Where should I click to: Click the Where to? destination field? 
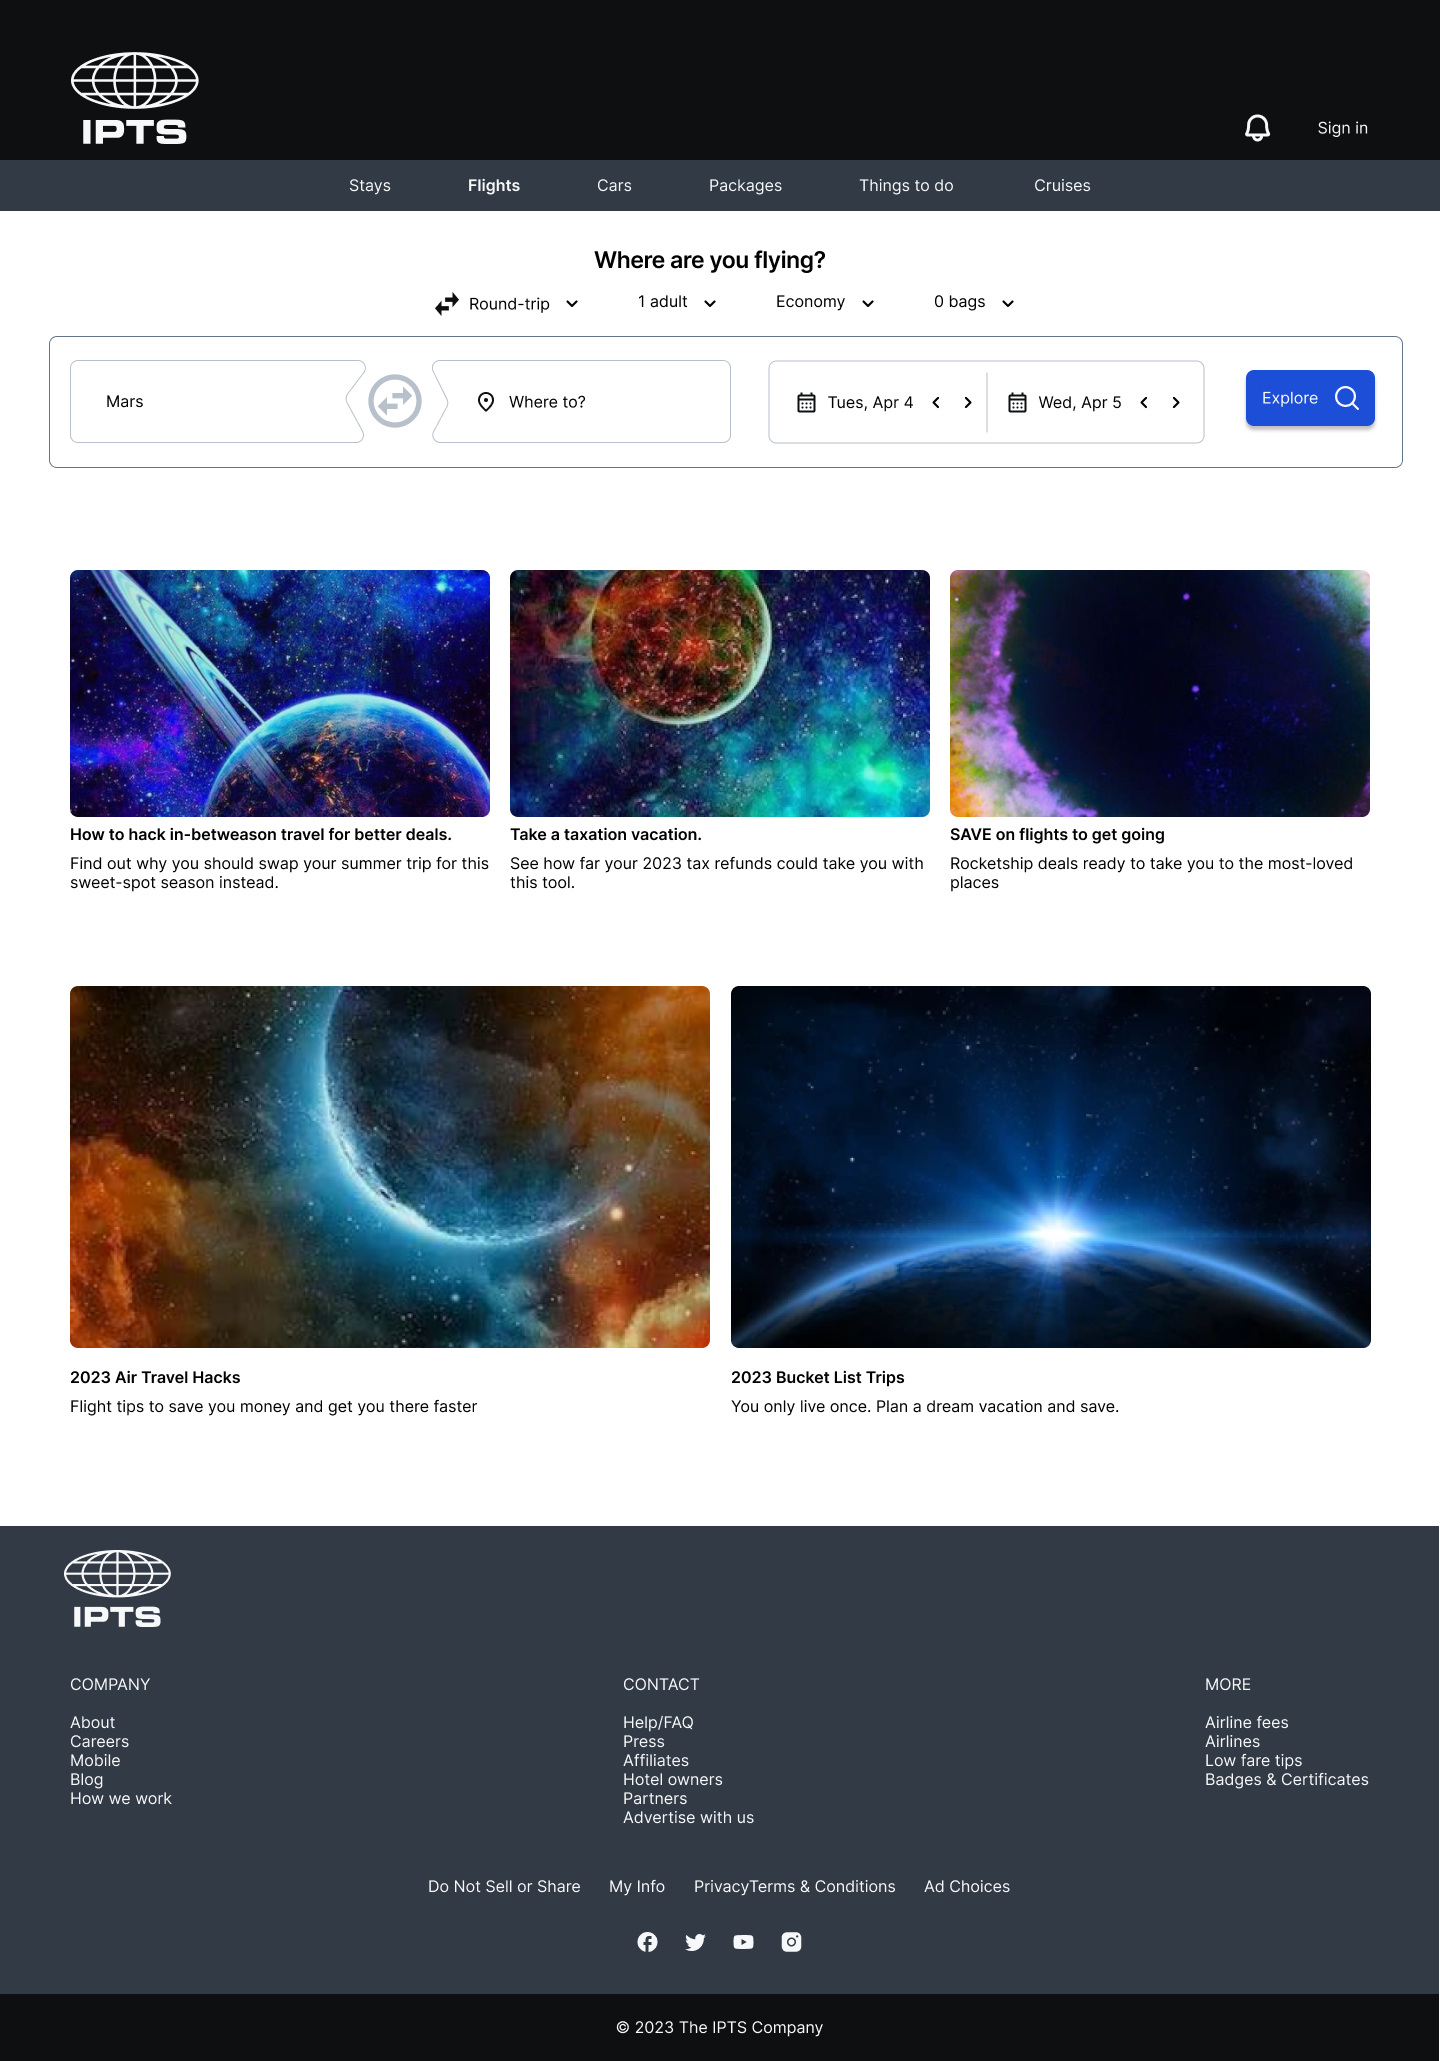pos(582,402)
